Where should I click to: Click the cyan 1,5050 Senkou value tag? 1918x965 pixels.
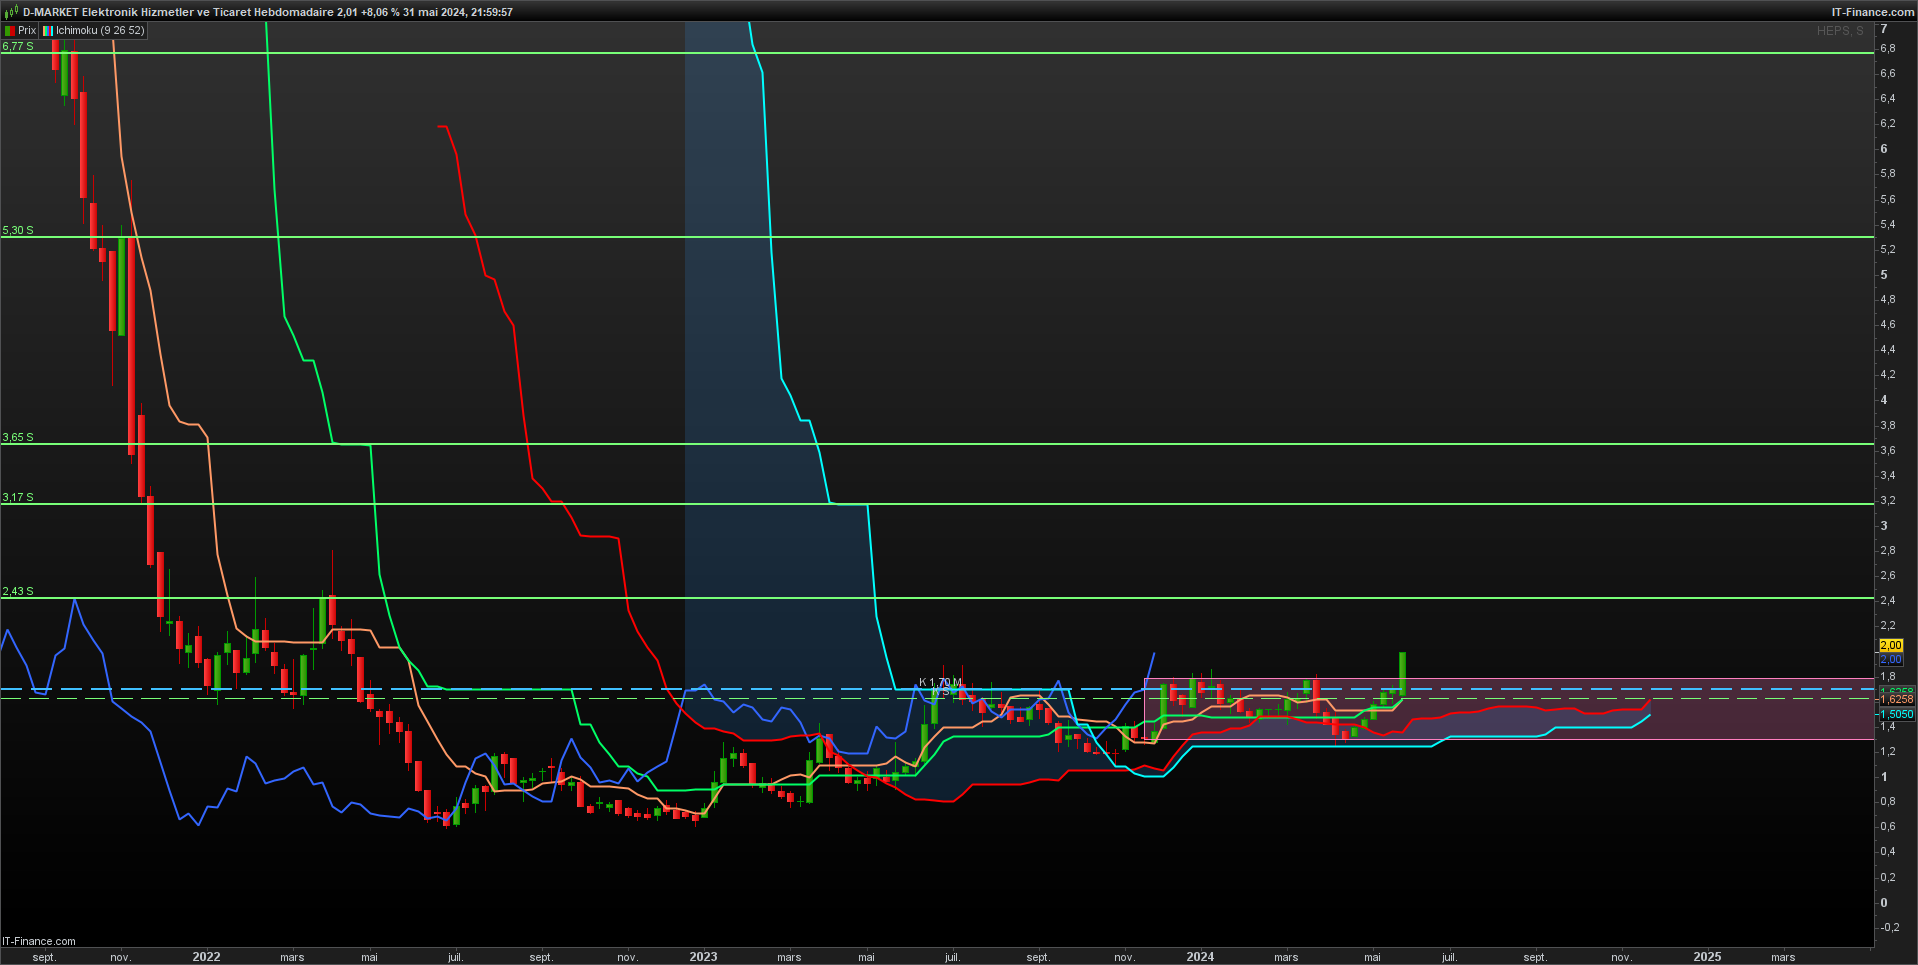tap(1897, 714)
